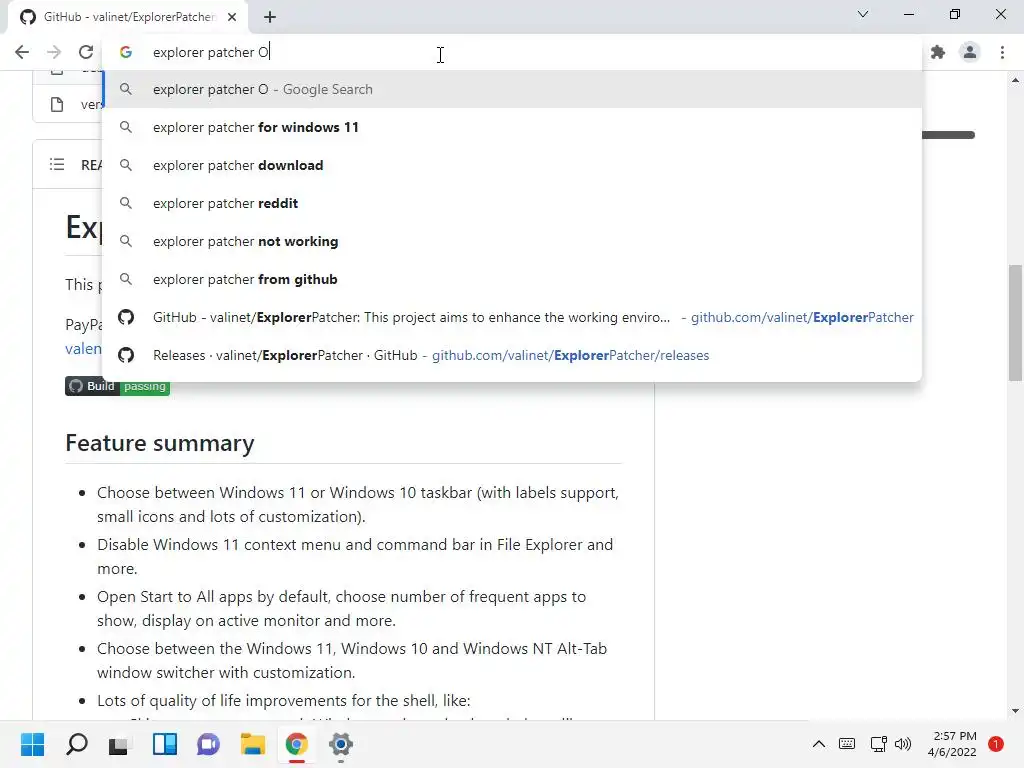Click Chrome icon in taskbar
Image resolution: width=1024 pixels, height=768 pixels.
pos(296,744)
